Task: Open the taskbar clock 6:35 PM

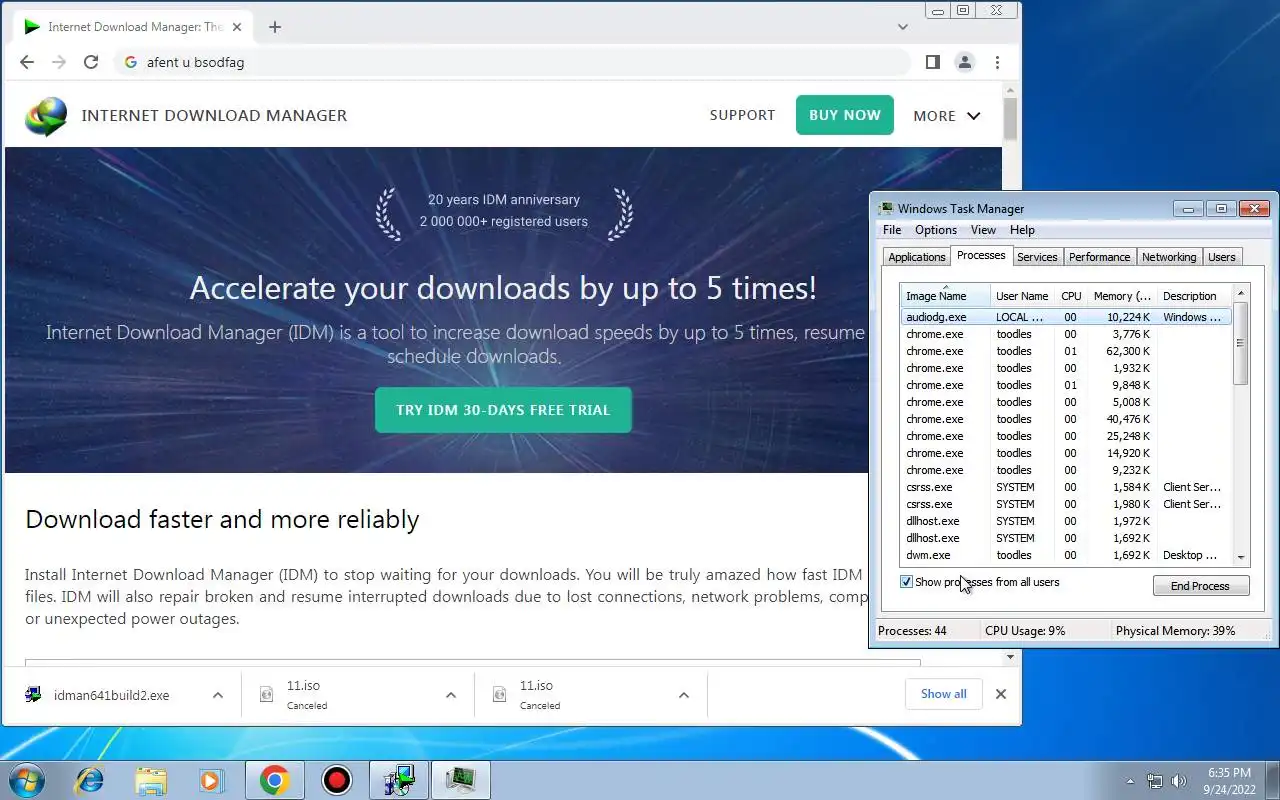Action: pyautogui.click(x=1228, y=780)
